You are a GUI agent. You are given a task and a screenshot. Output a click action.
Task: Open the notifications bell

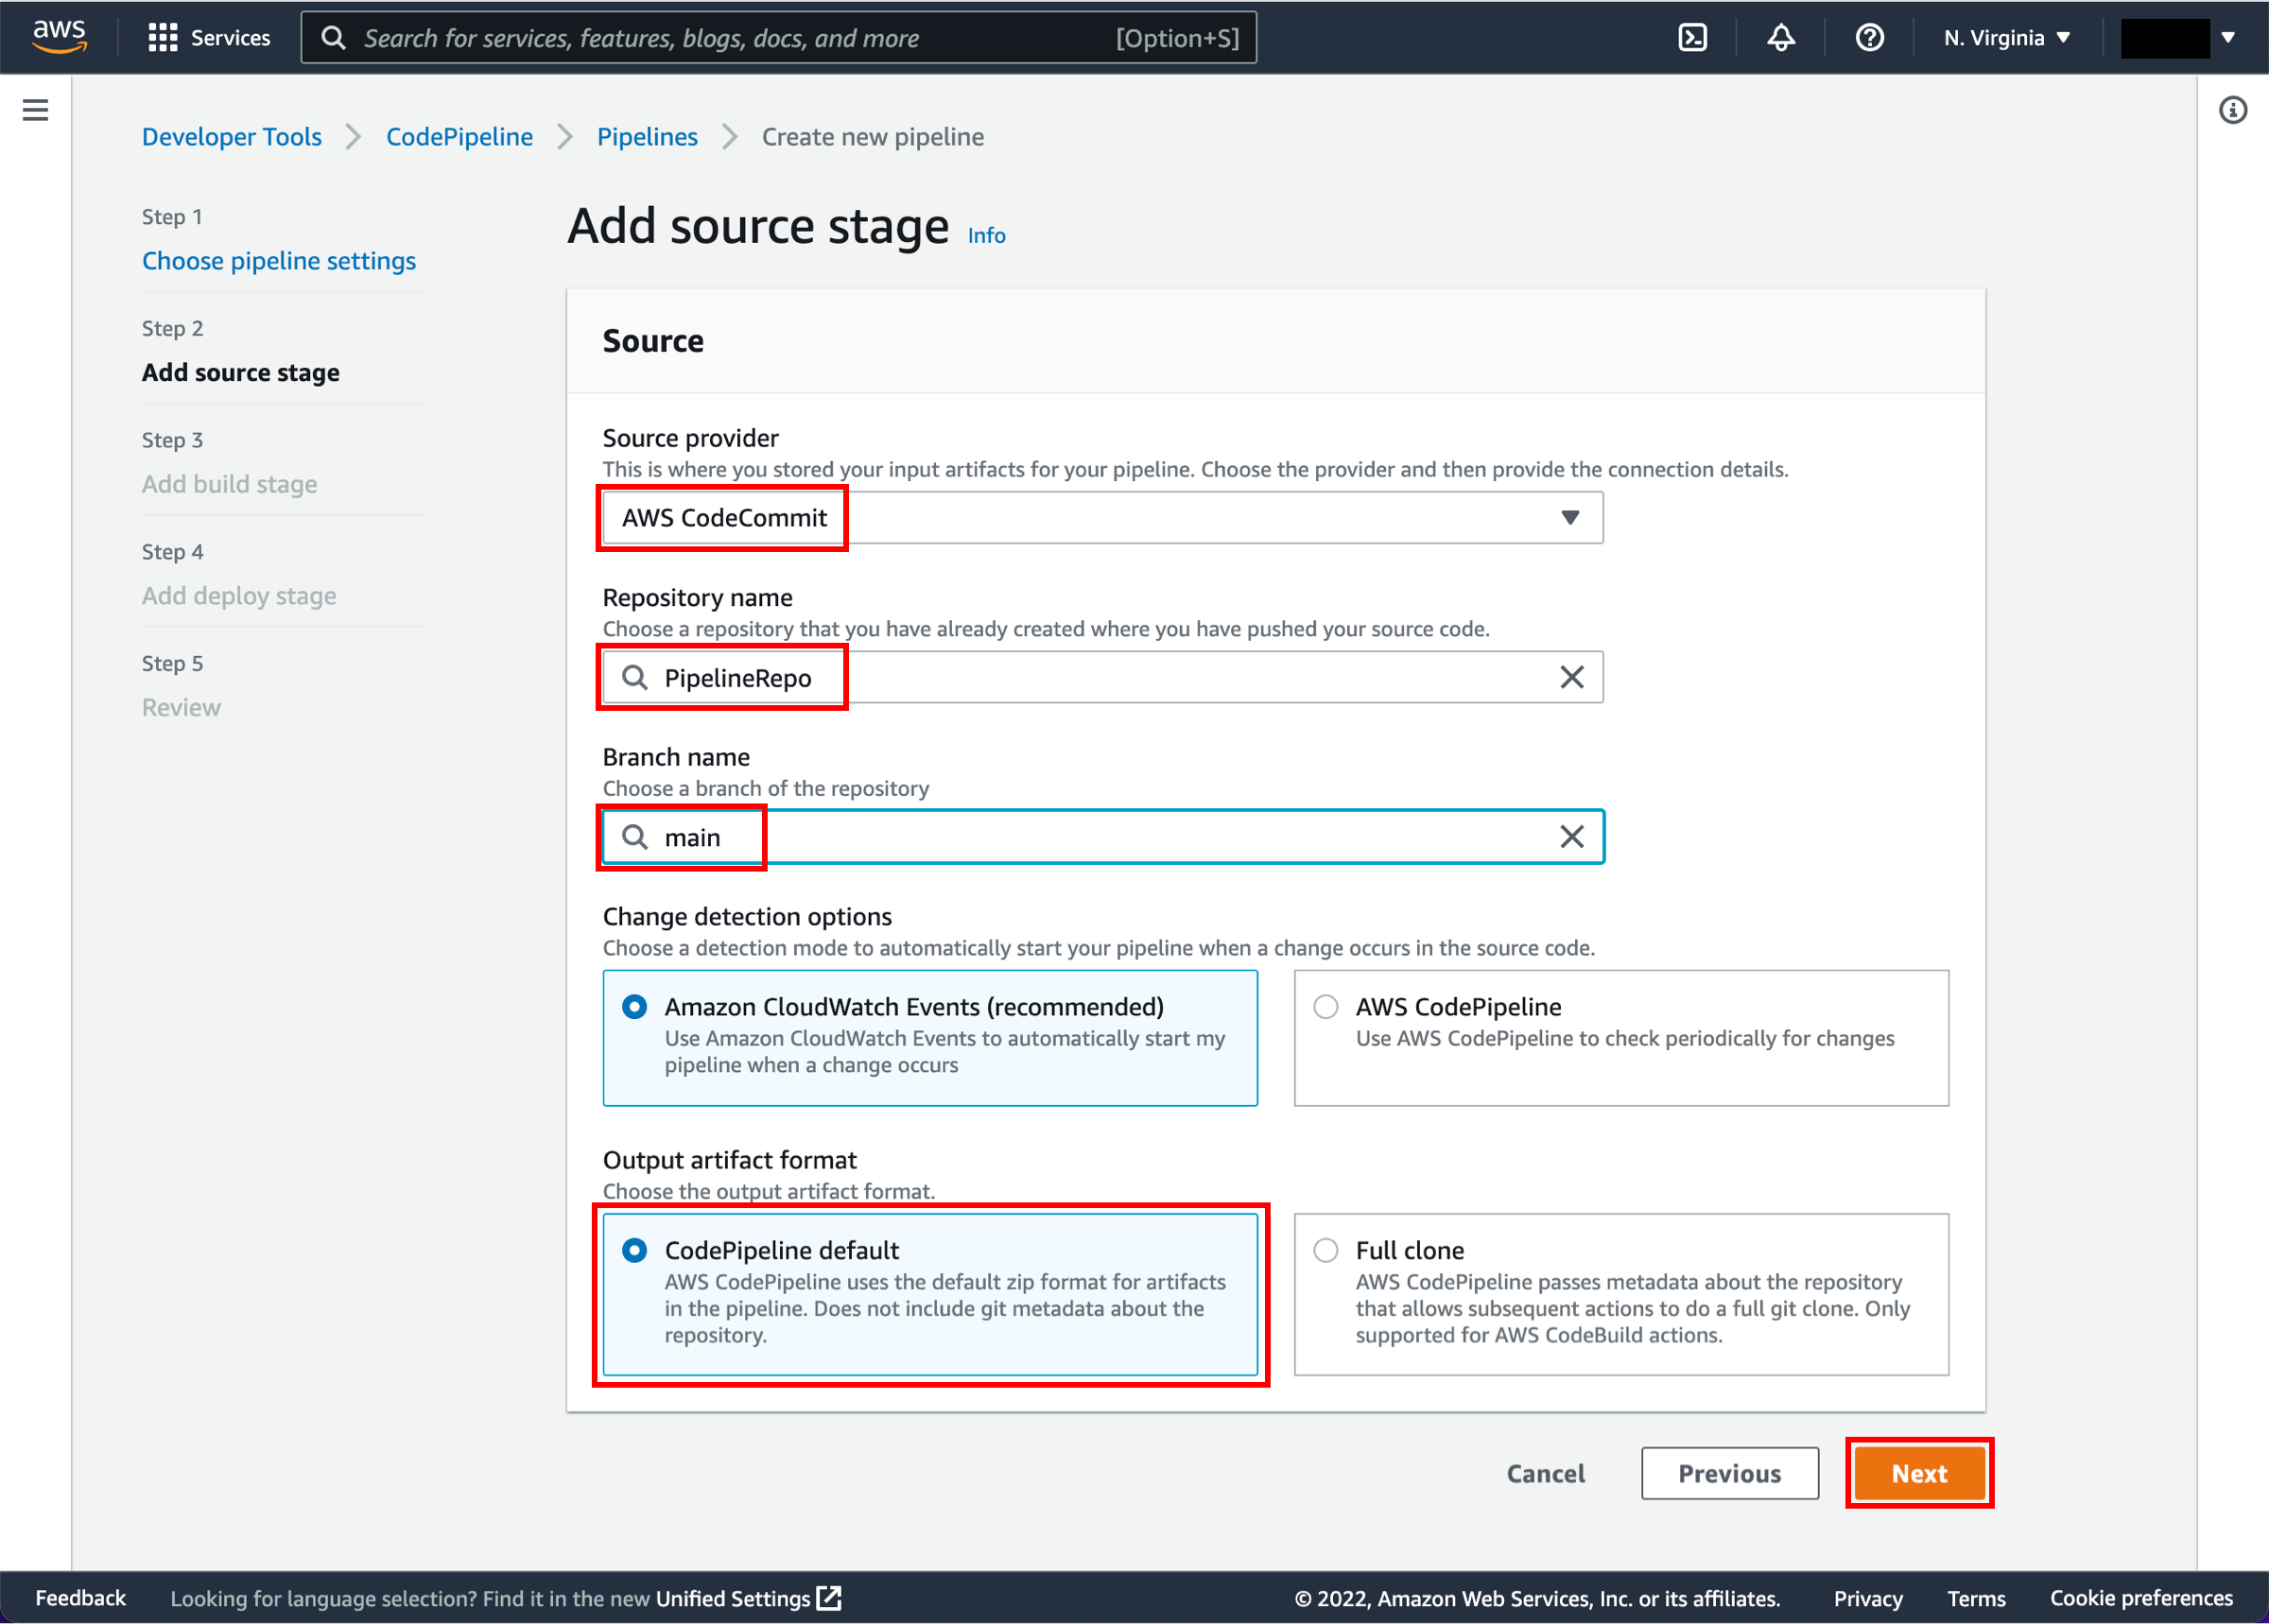pos(1781,38)
